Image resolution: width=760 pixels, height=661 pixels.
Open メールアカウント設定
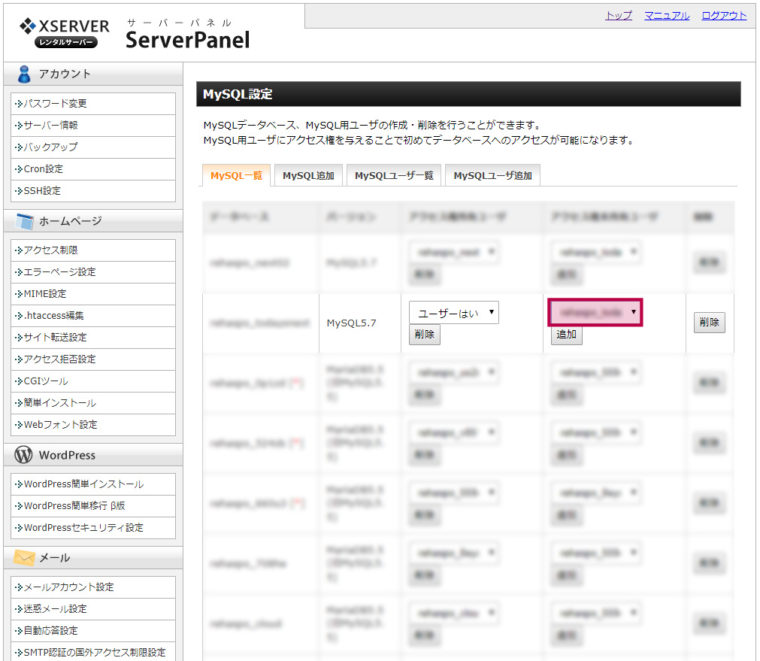(x=93, y=587)
